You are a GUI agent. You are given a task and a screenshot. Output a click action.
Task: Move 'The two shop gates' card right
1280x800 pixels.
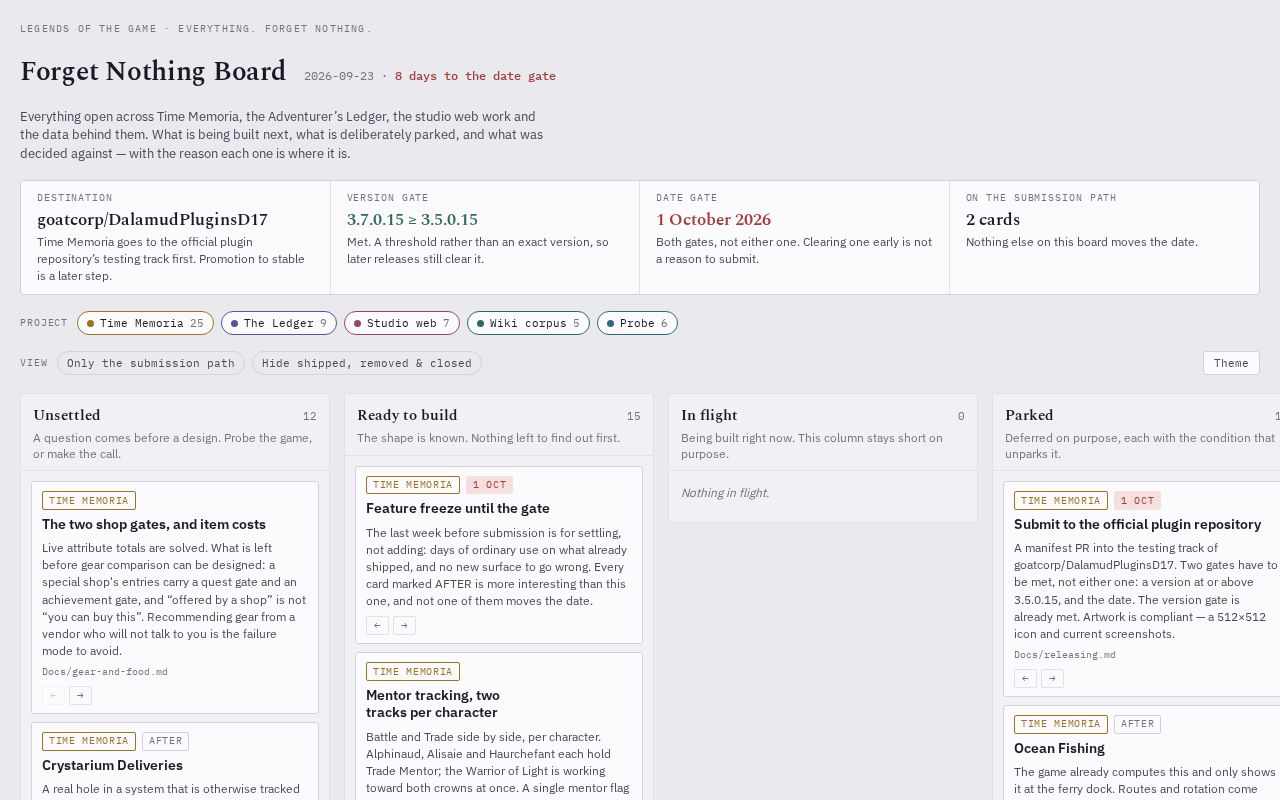point(80,695)
